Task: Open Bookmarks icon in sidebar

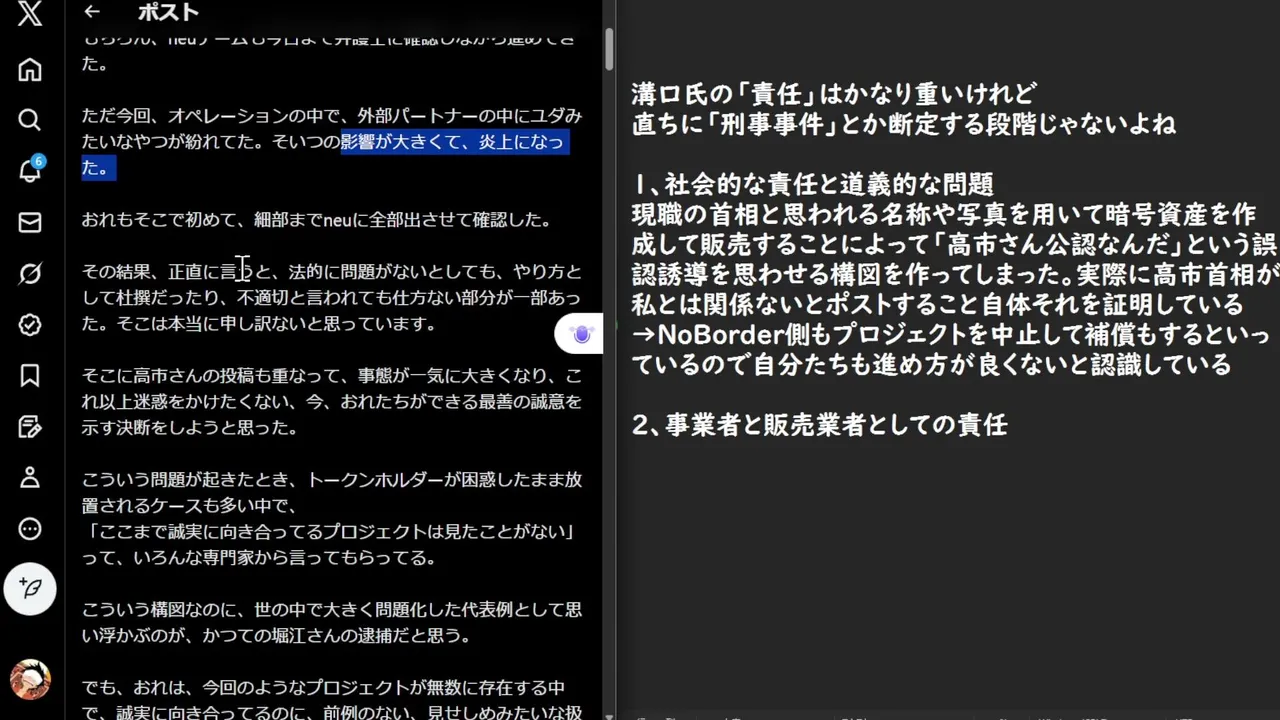Action: coord(30,375)
